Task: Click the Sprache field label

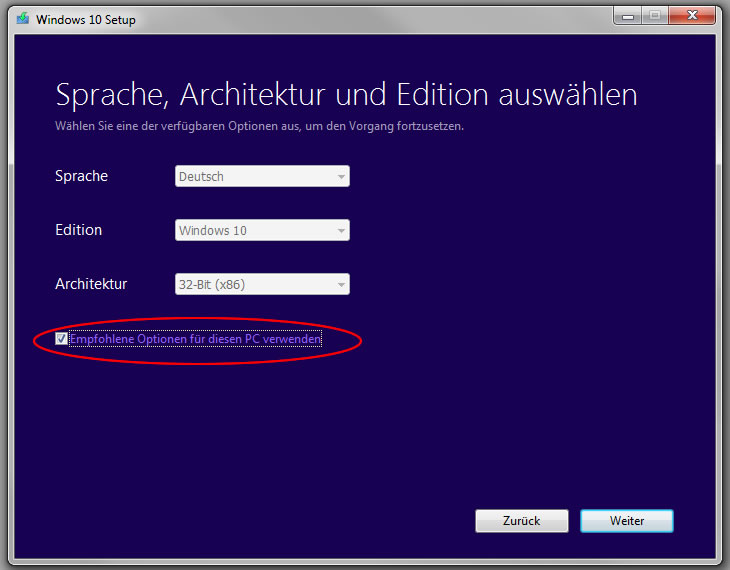Action: 81,176
